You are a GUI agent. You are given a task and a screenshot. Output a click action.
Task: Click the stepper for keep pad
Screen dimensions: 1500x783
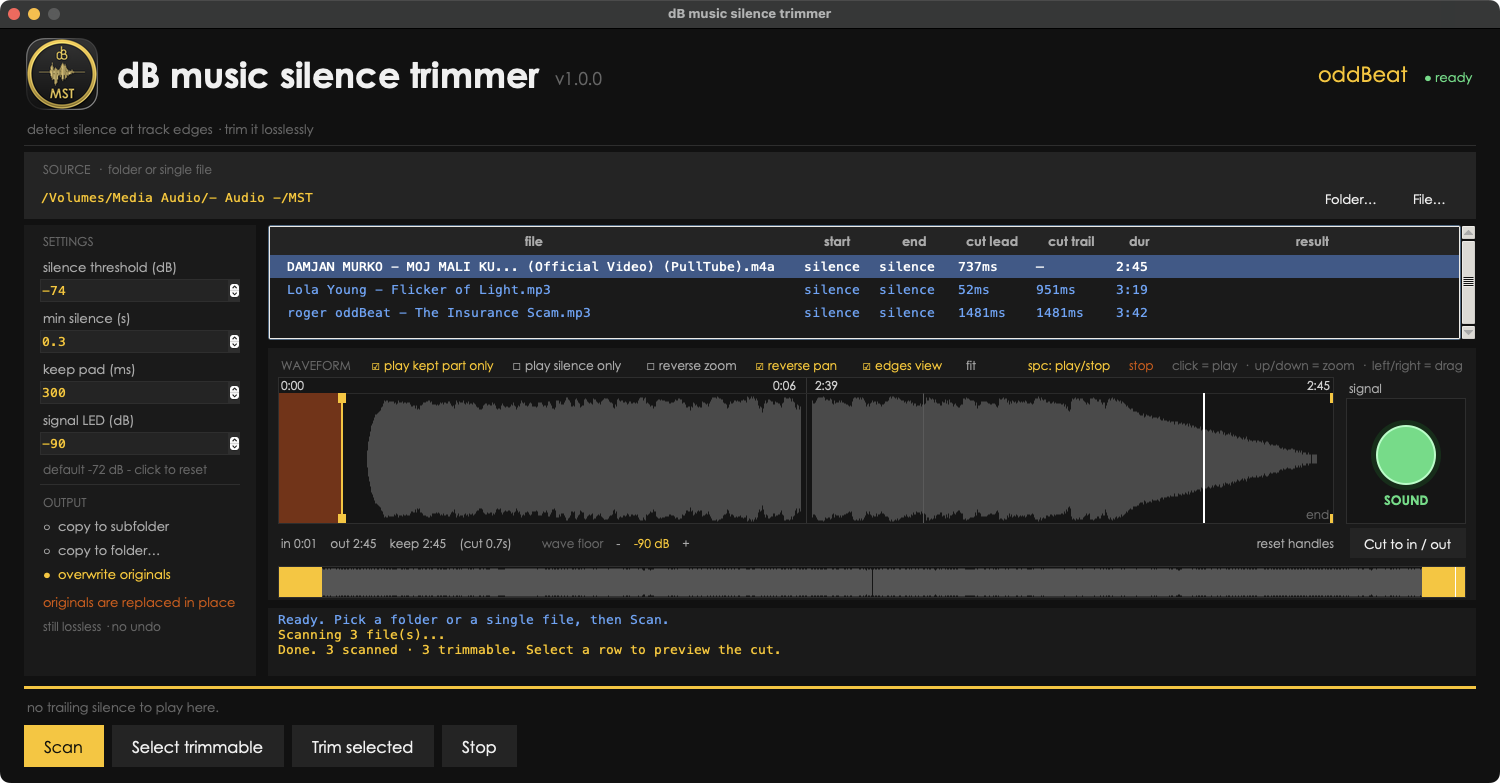coord(234,393)
